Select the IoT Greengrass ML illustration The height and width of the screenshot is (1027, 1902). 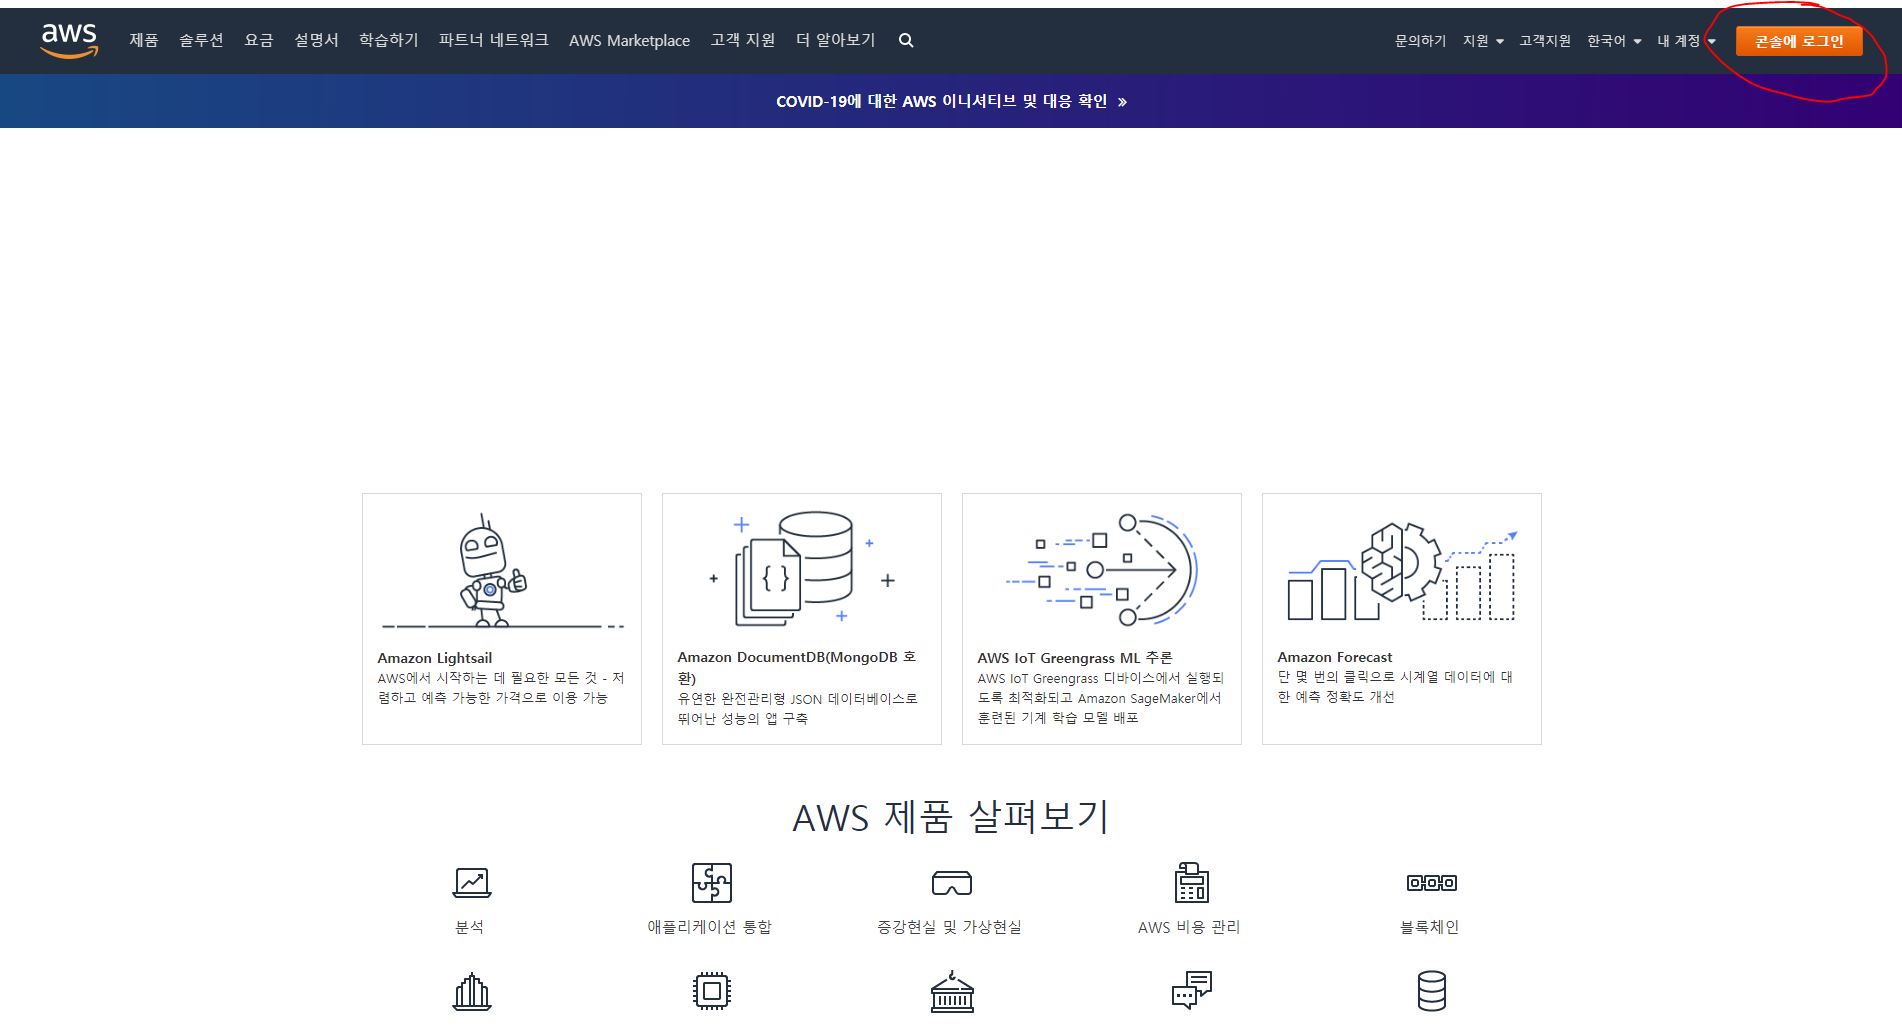tap(1101, 570)
